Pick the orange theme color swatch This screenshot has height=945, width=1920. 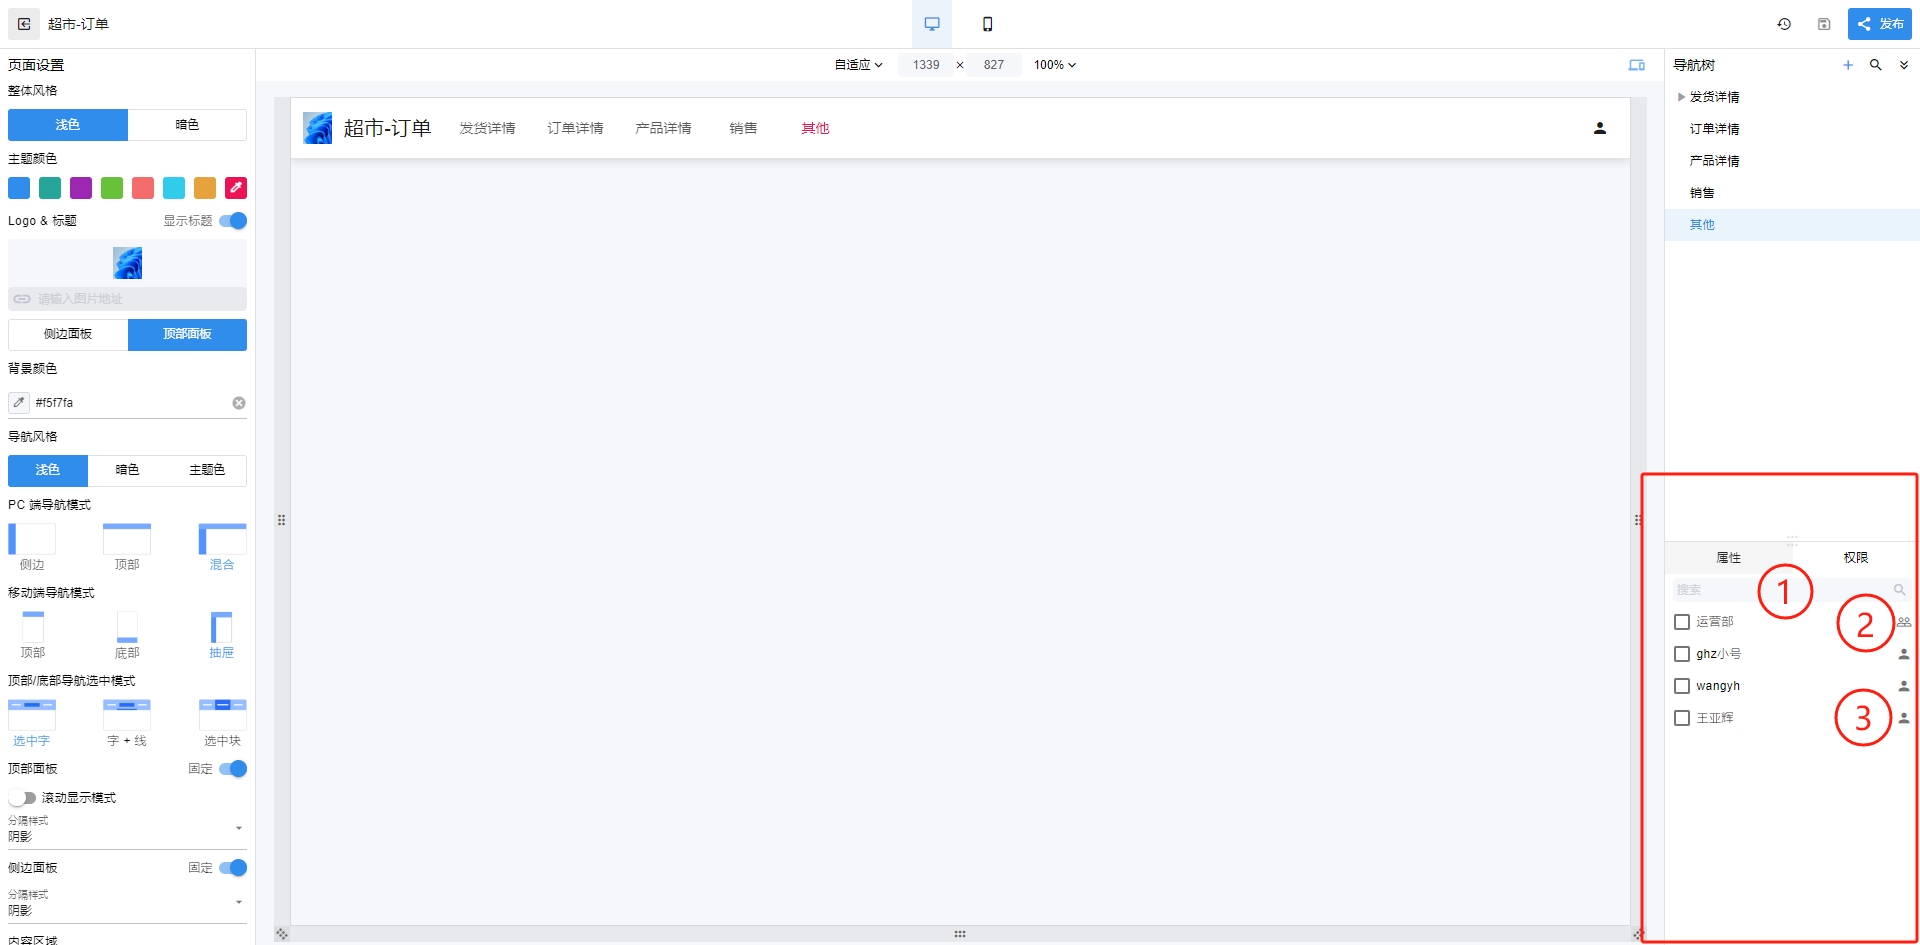click(x=205, y=188)
